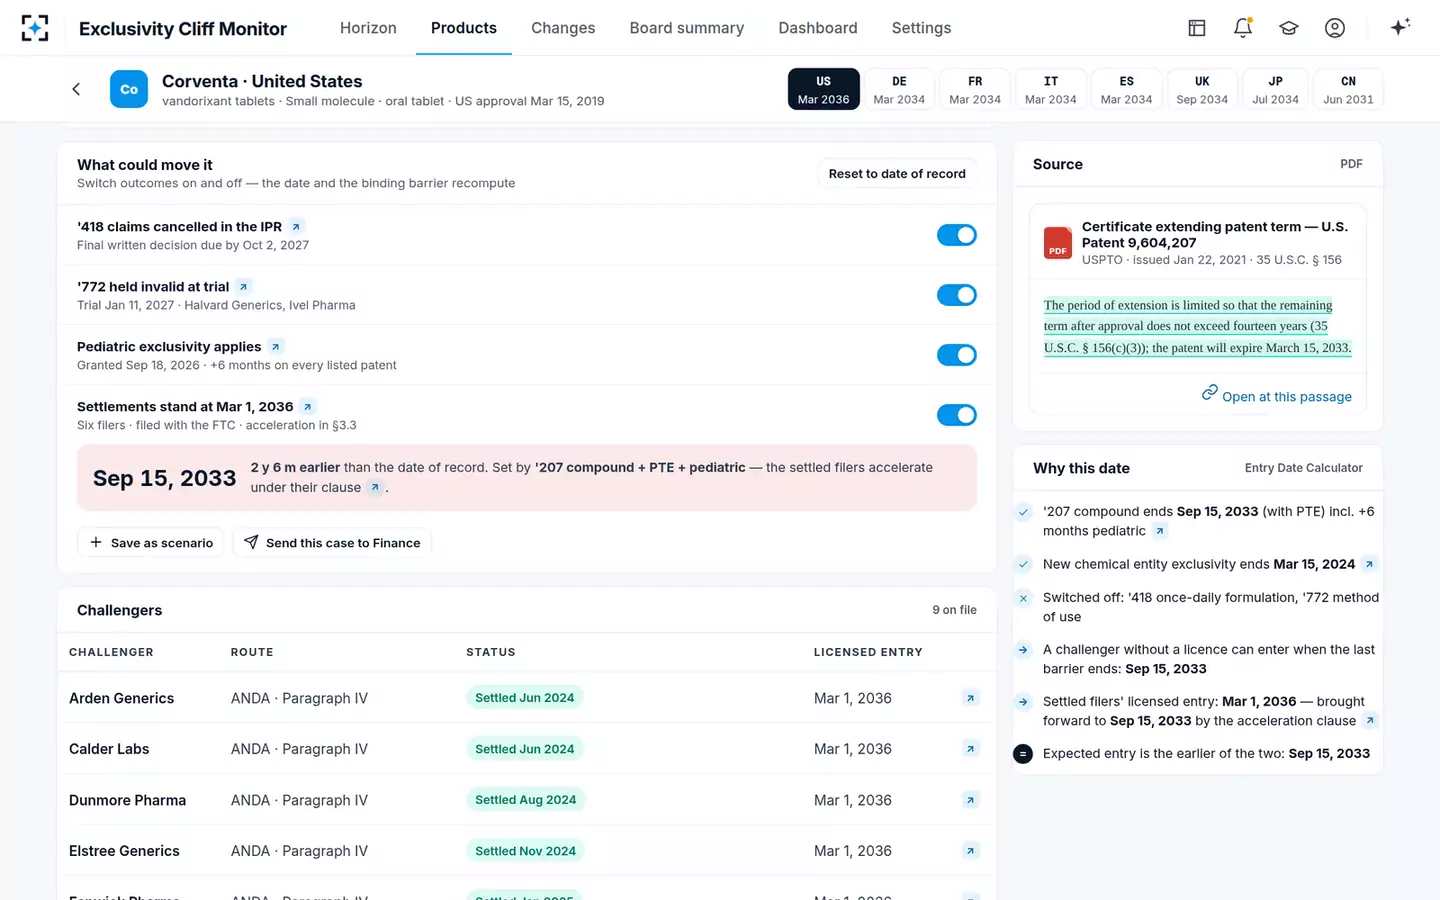Image resolution: width=1440 pixels, height=900 pixels.
Task: Select the UK Sep 2034 country tab
Action: pos(1202,89)
